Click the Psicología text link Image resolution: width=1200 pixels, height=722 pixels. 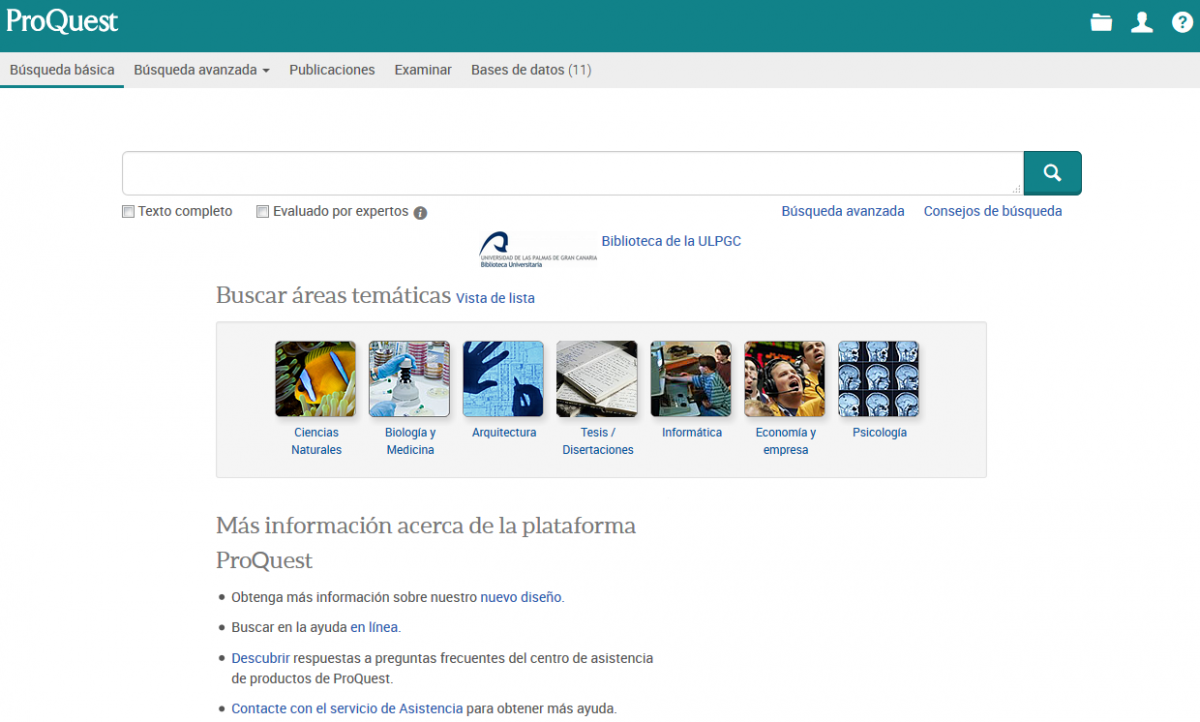(x=880, y=433)
